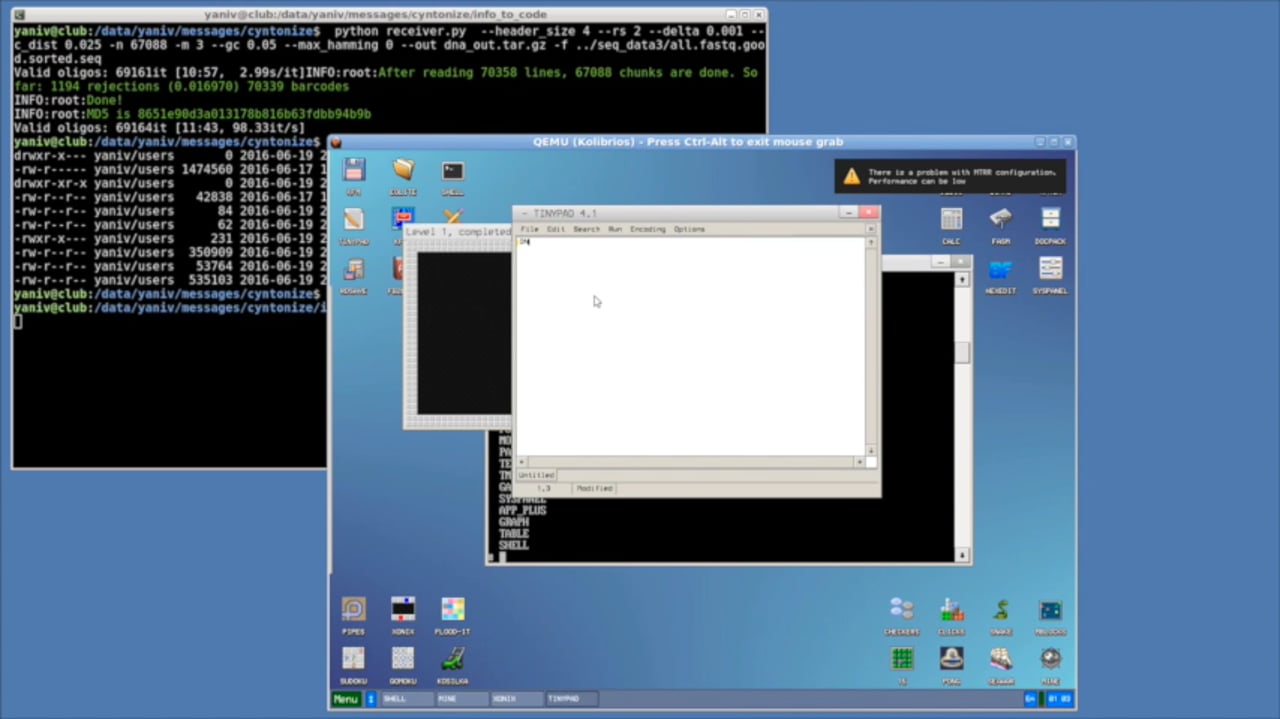Launch the MBLOCKS game icon
This screenshot has width=1280, height=719.
(1050, 609)
